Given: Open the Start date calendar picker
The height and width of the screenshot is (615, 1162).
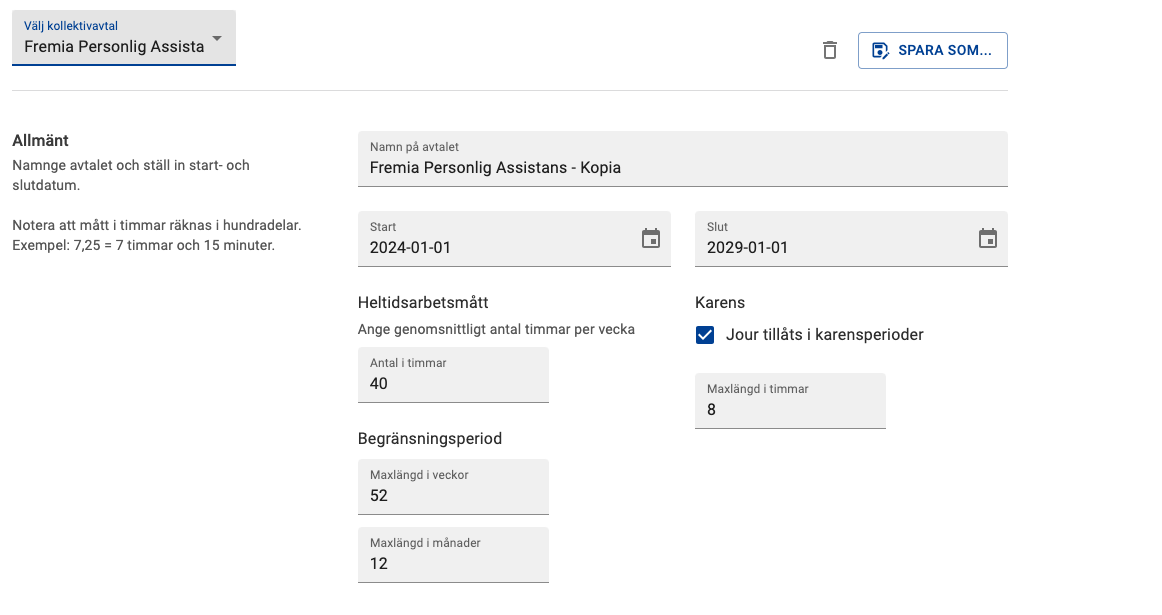Looking at the screenshot, I should 651,239.
